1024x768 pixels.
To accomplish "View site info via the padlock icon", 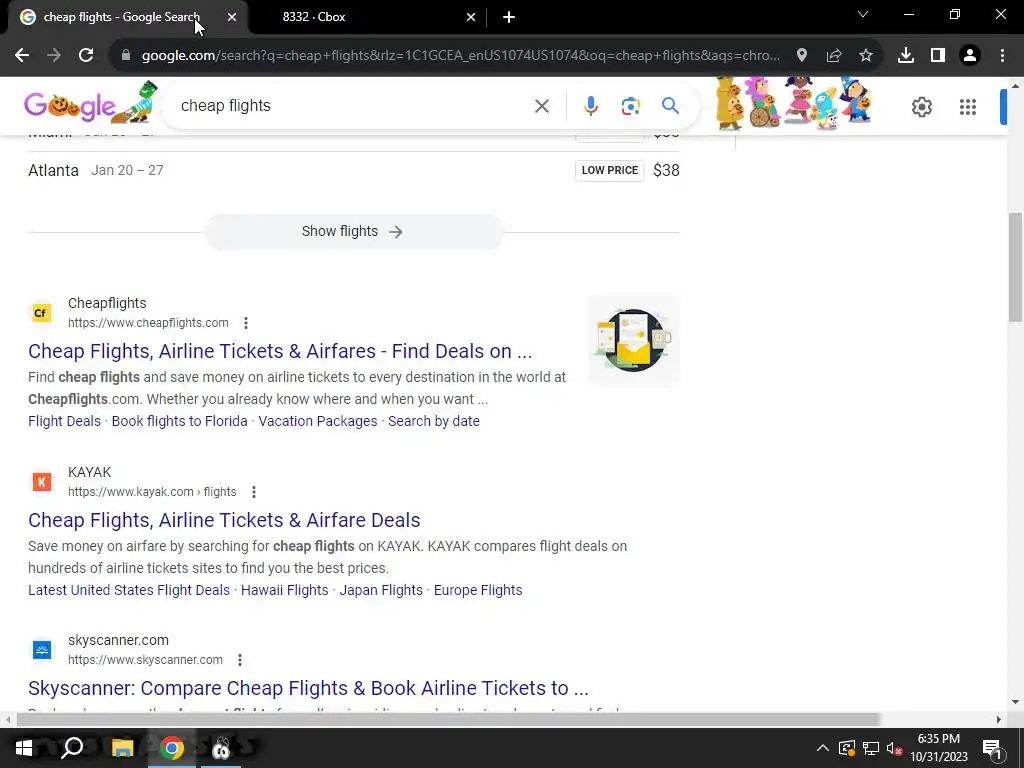I will [125, 56].
